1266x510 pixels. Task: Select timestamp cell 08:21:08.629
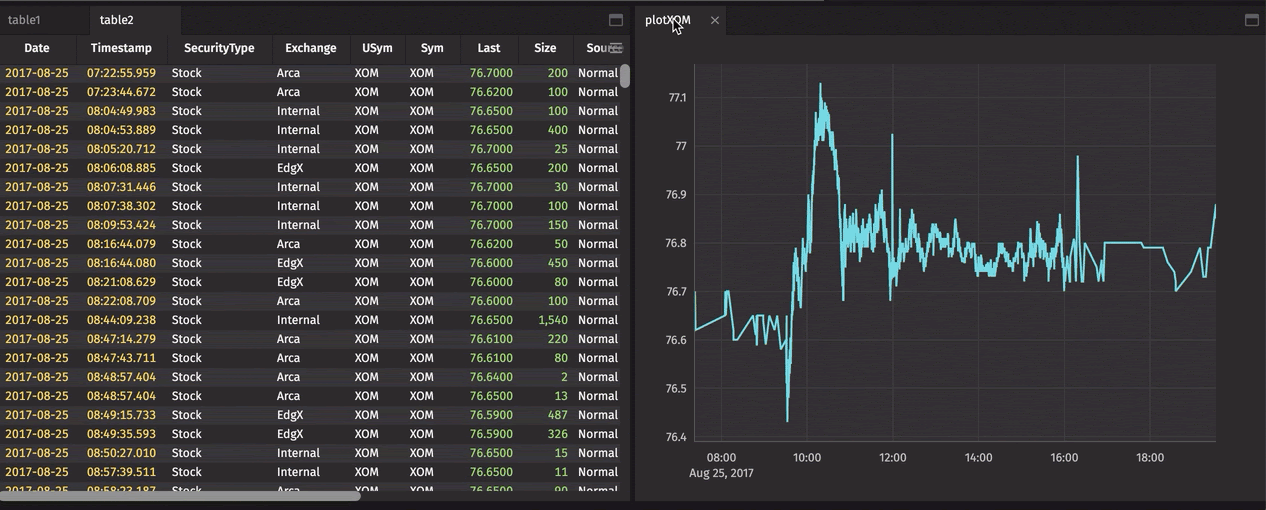[121, 282]
